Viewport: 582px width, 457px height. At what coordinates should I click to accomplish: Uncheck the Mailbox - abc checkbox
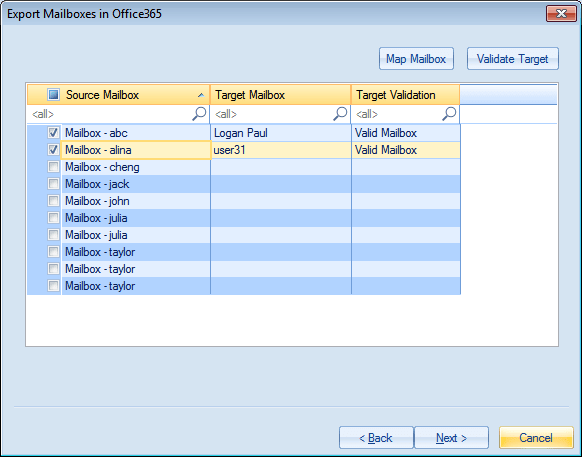tap(53, 133)
